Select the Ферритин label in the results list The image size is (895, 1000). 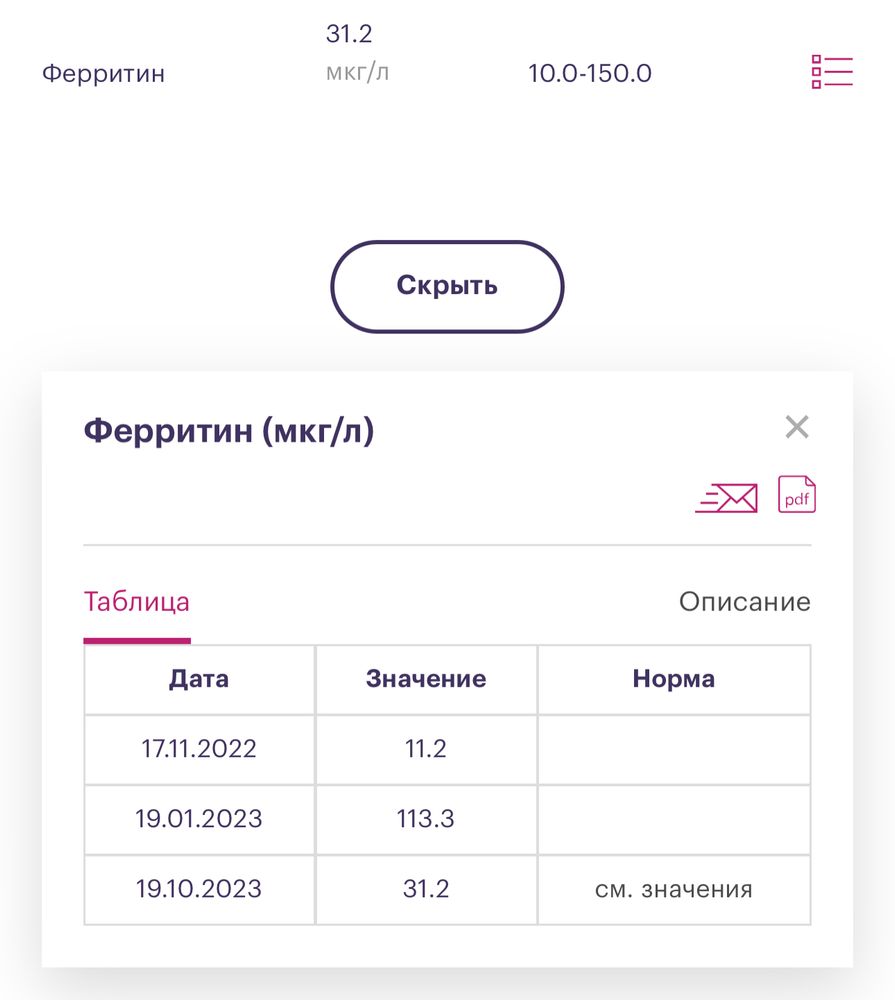pyautogui.click(x=105, y=72)
